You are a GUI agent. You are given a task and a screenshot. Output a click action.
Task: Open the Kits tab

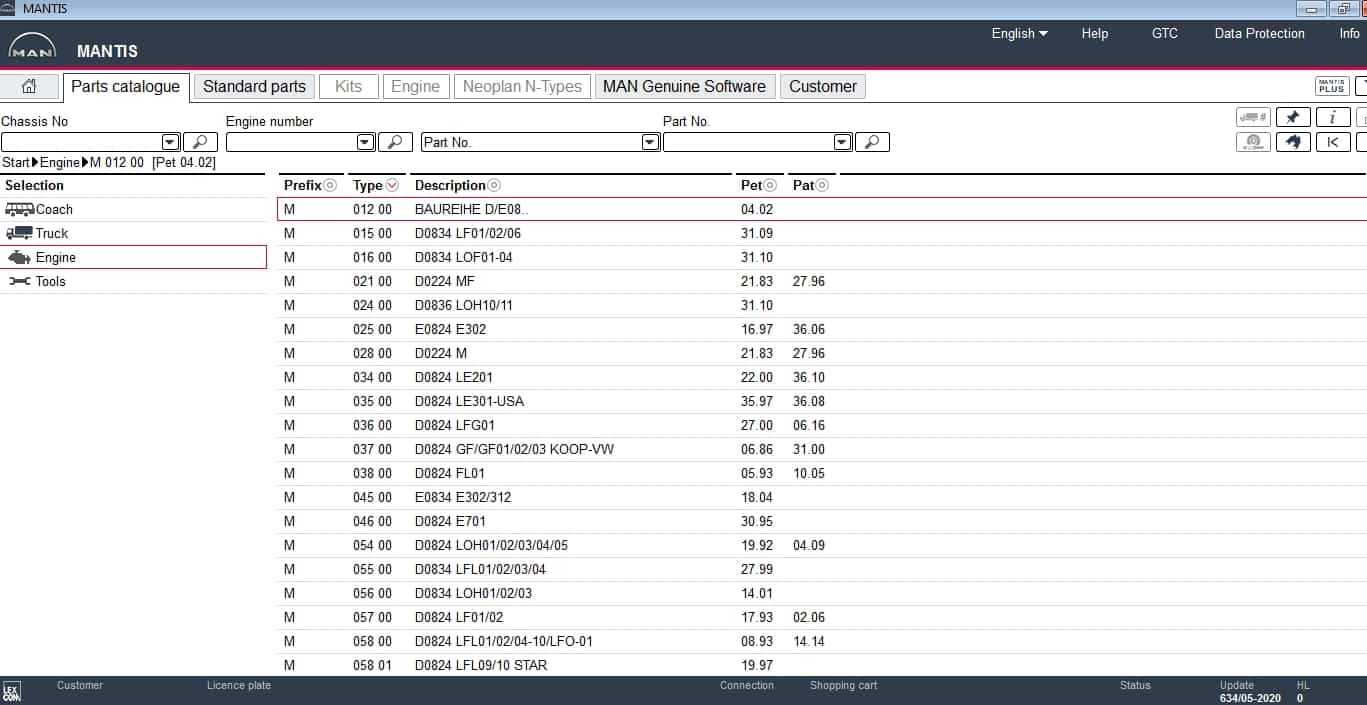coord(349,87)
